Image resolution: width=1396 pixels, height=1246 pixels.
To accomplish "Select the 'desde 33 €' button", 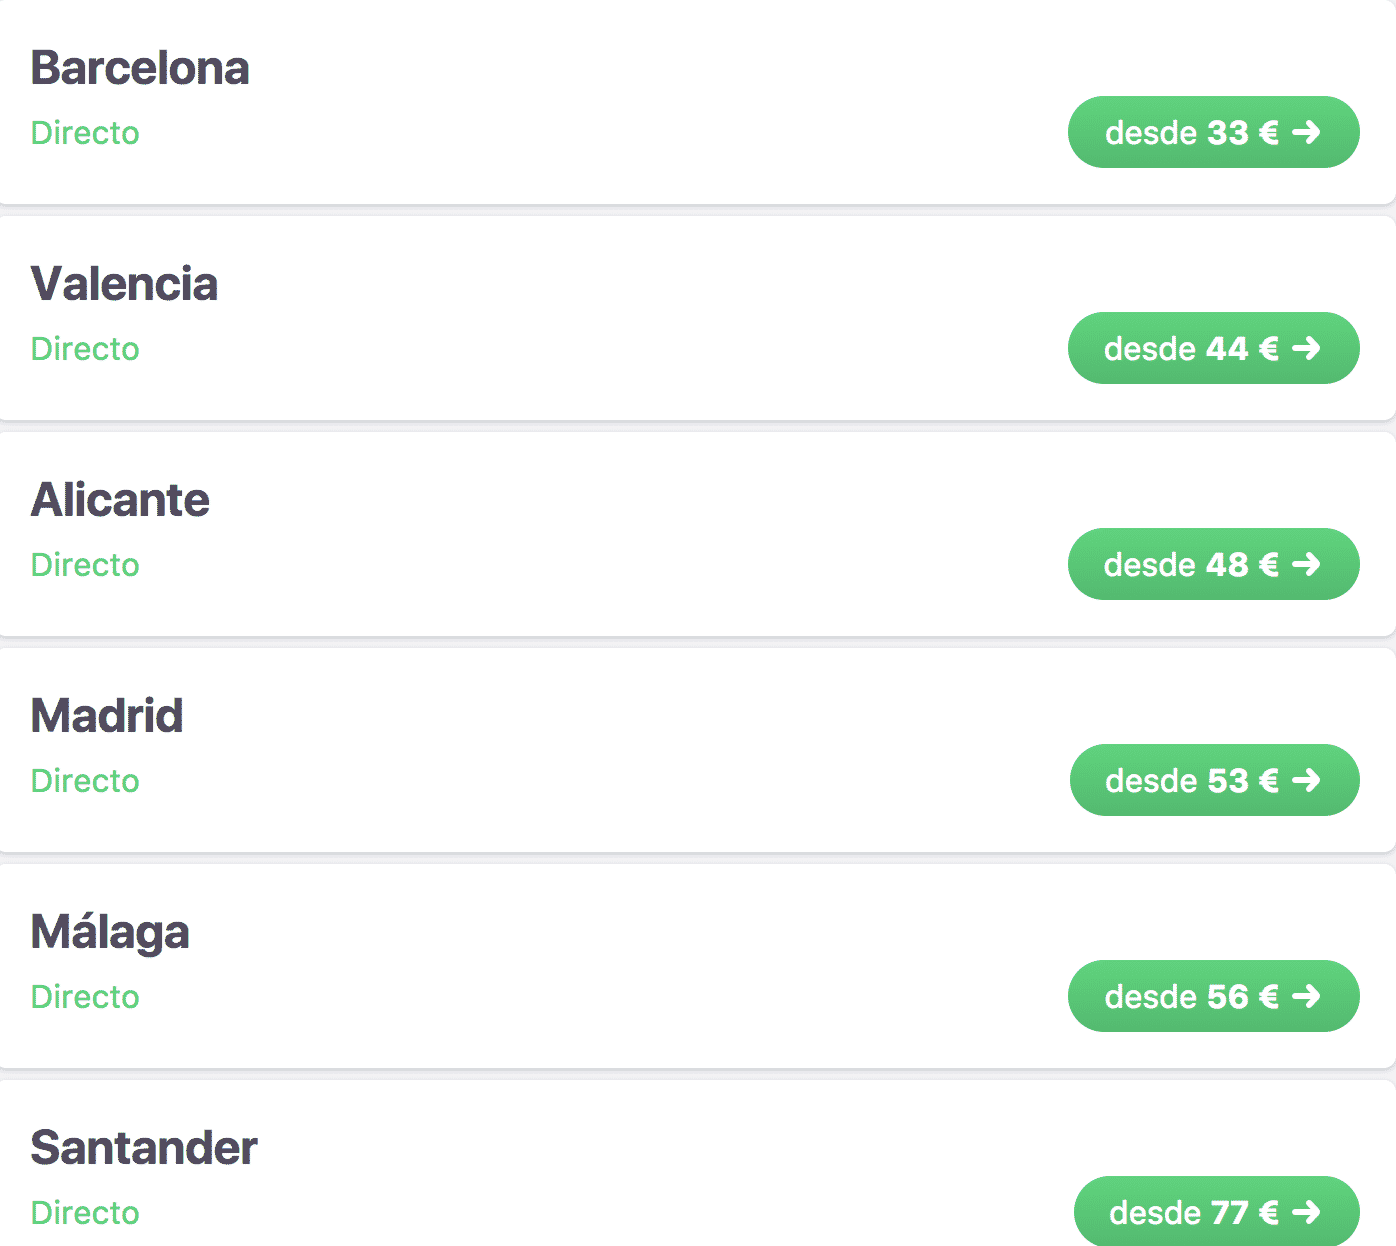I will tap(1214, 132).
